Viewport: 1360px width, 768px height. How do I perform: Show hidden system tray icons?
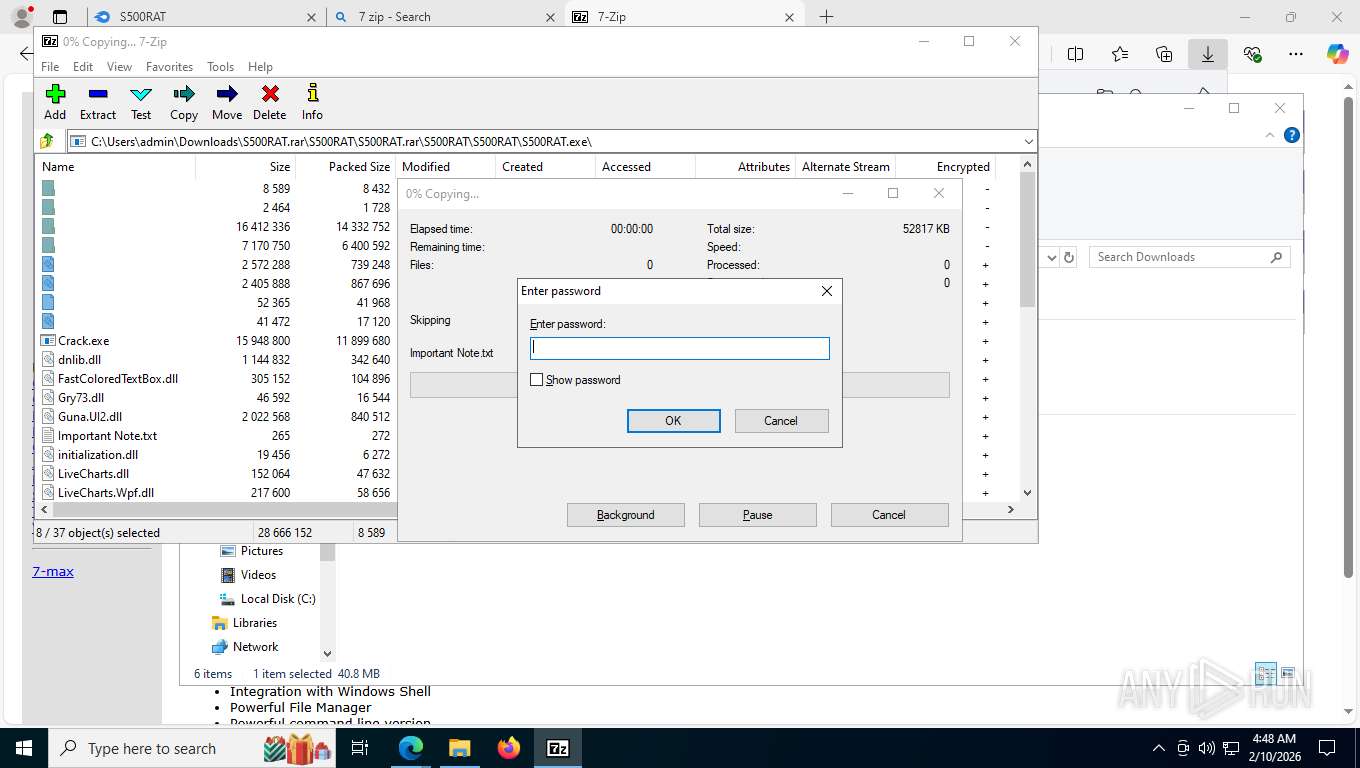pyautogui.click(x=1159, y=748)
